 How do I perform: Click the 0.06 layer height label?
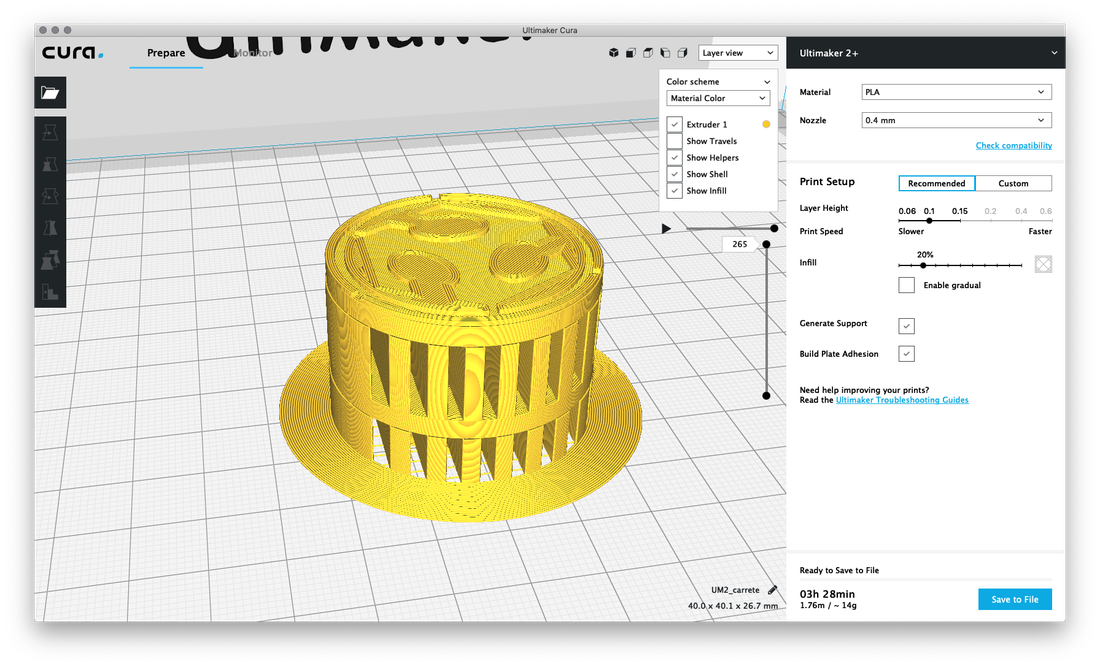[906, 211]
